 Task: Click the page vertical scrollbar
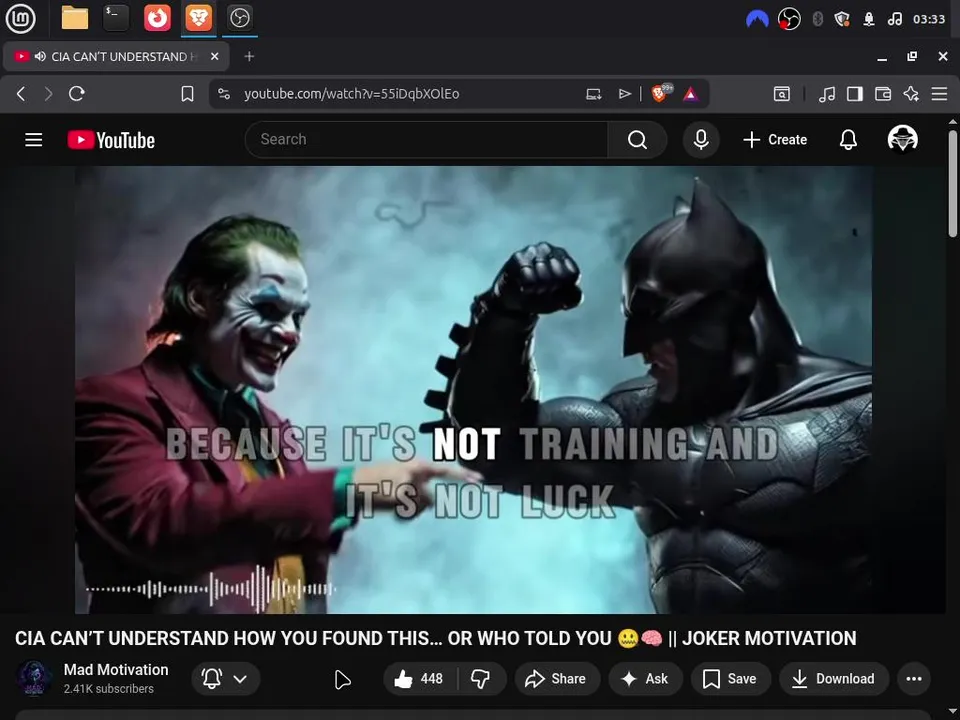point(953,183)
